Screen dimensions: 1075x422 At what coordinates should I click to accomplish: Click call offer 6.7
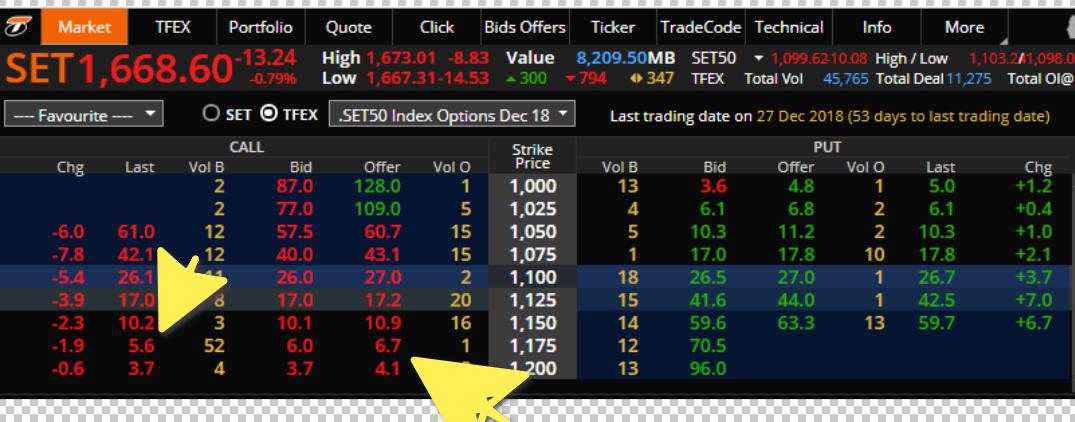click(387, 346)
